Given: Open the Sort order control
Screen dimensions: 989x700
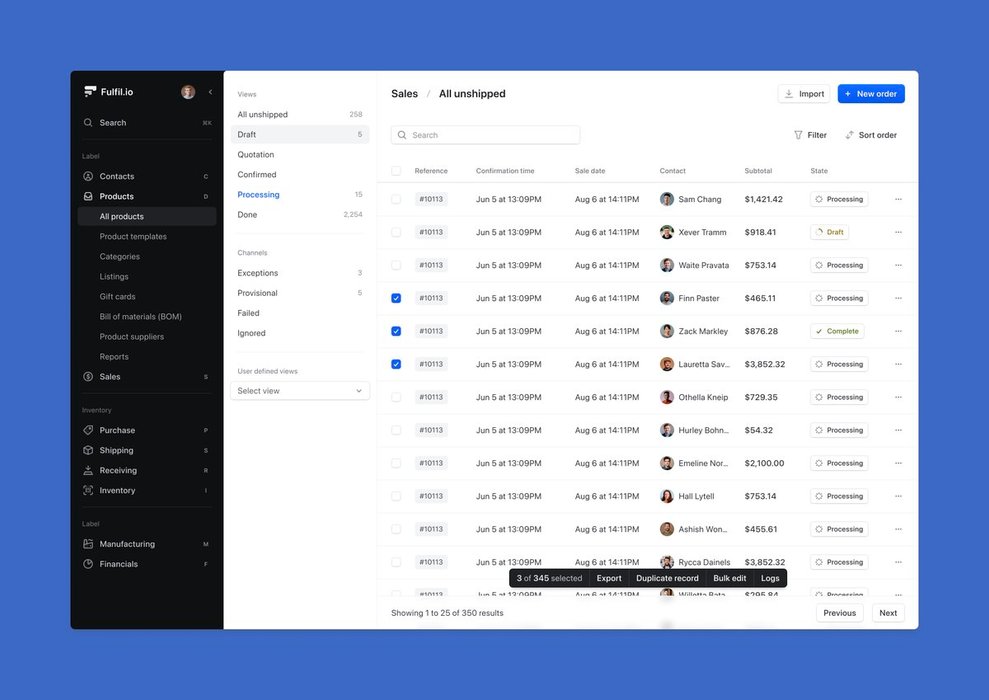Looking at the screenshot, I should point(871,135).
